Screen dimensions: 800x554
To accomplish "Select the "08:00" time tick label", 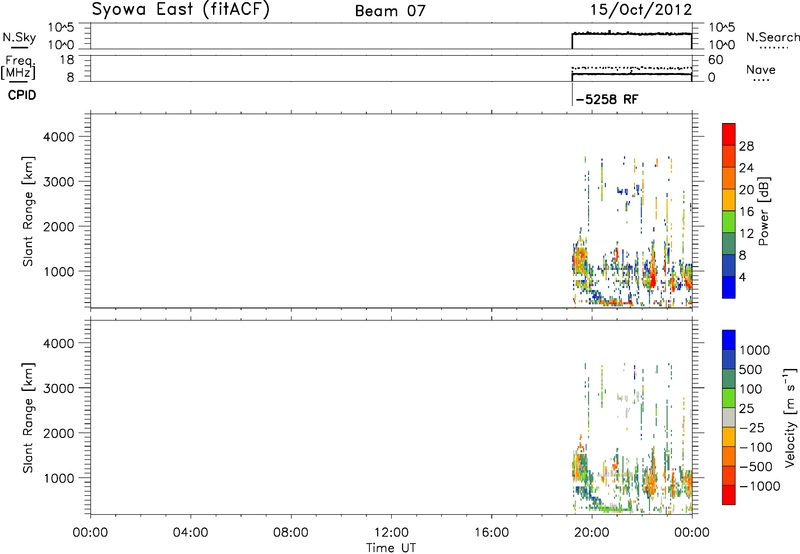I will coord(291,533).
